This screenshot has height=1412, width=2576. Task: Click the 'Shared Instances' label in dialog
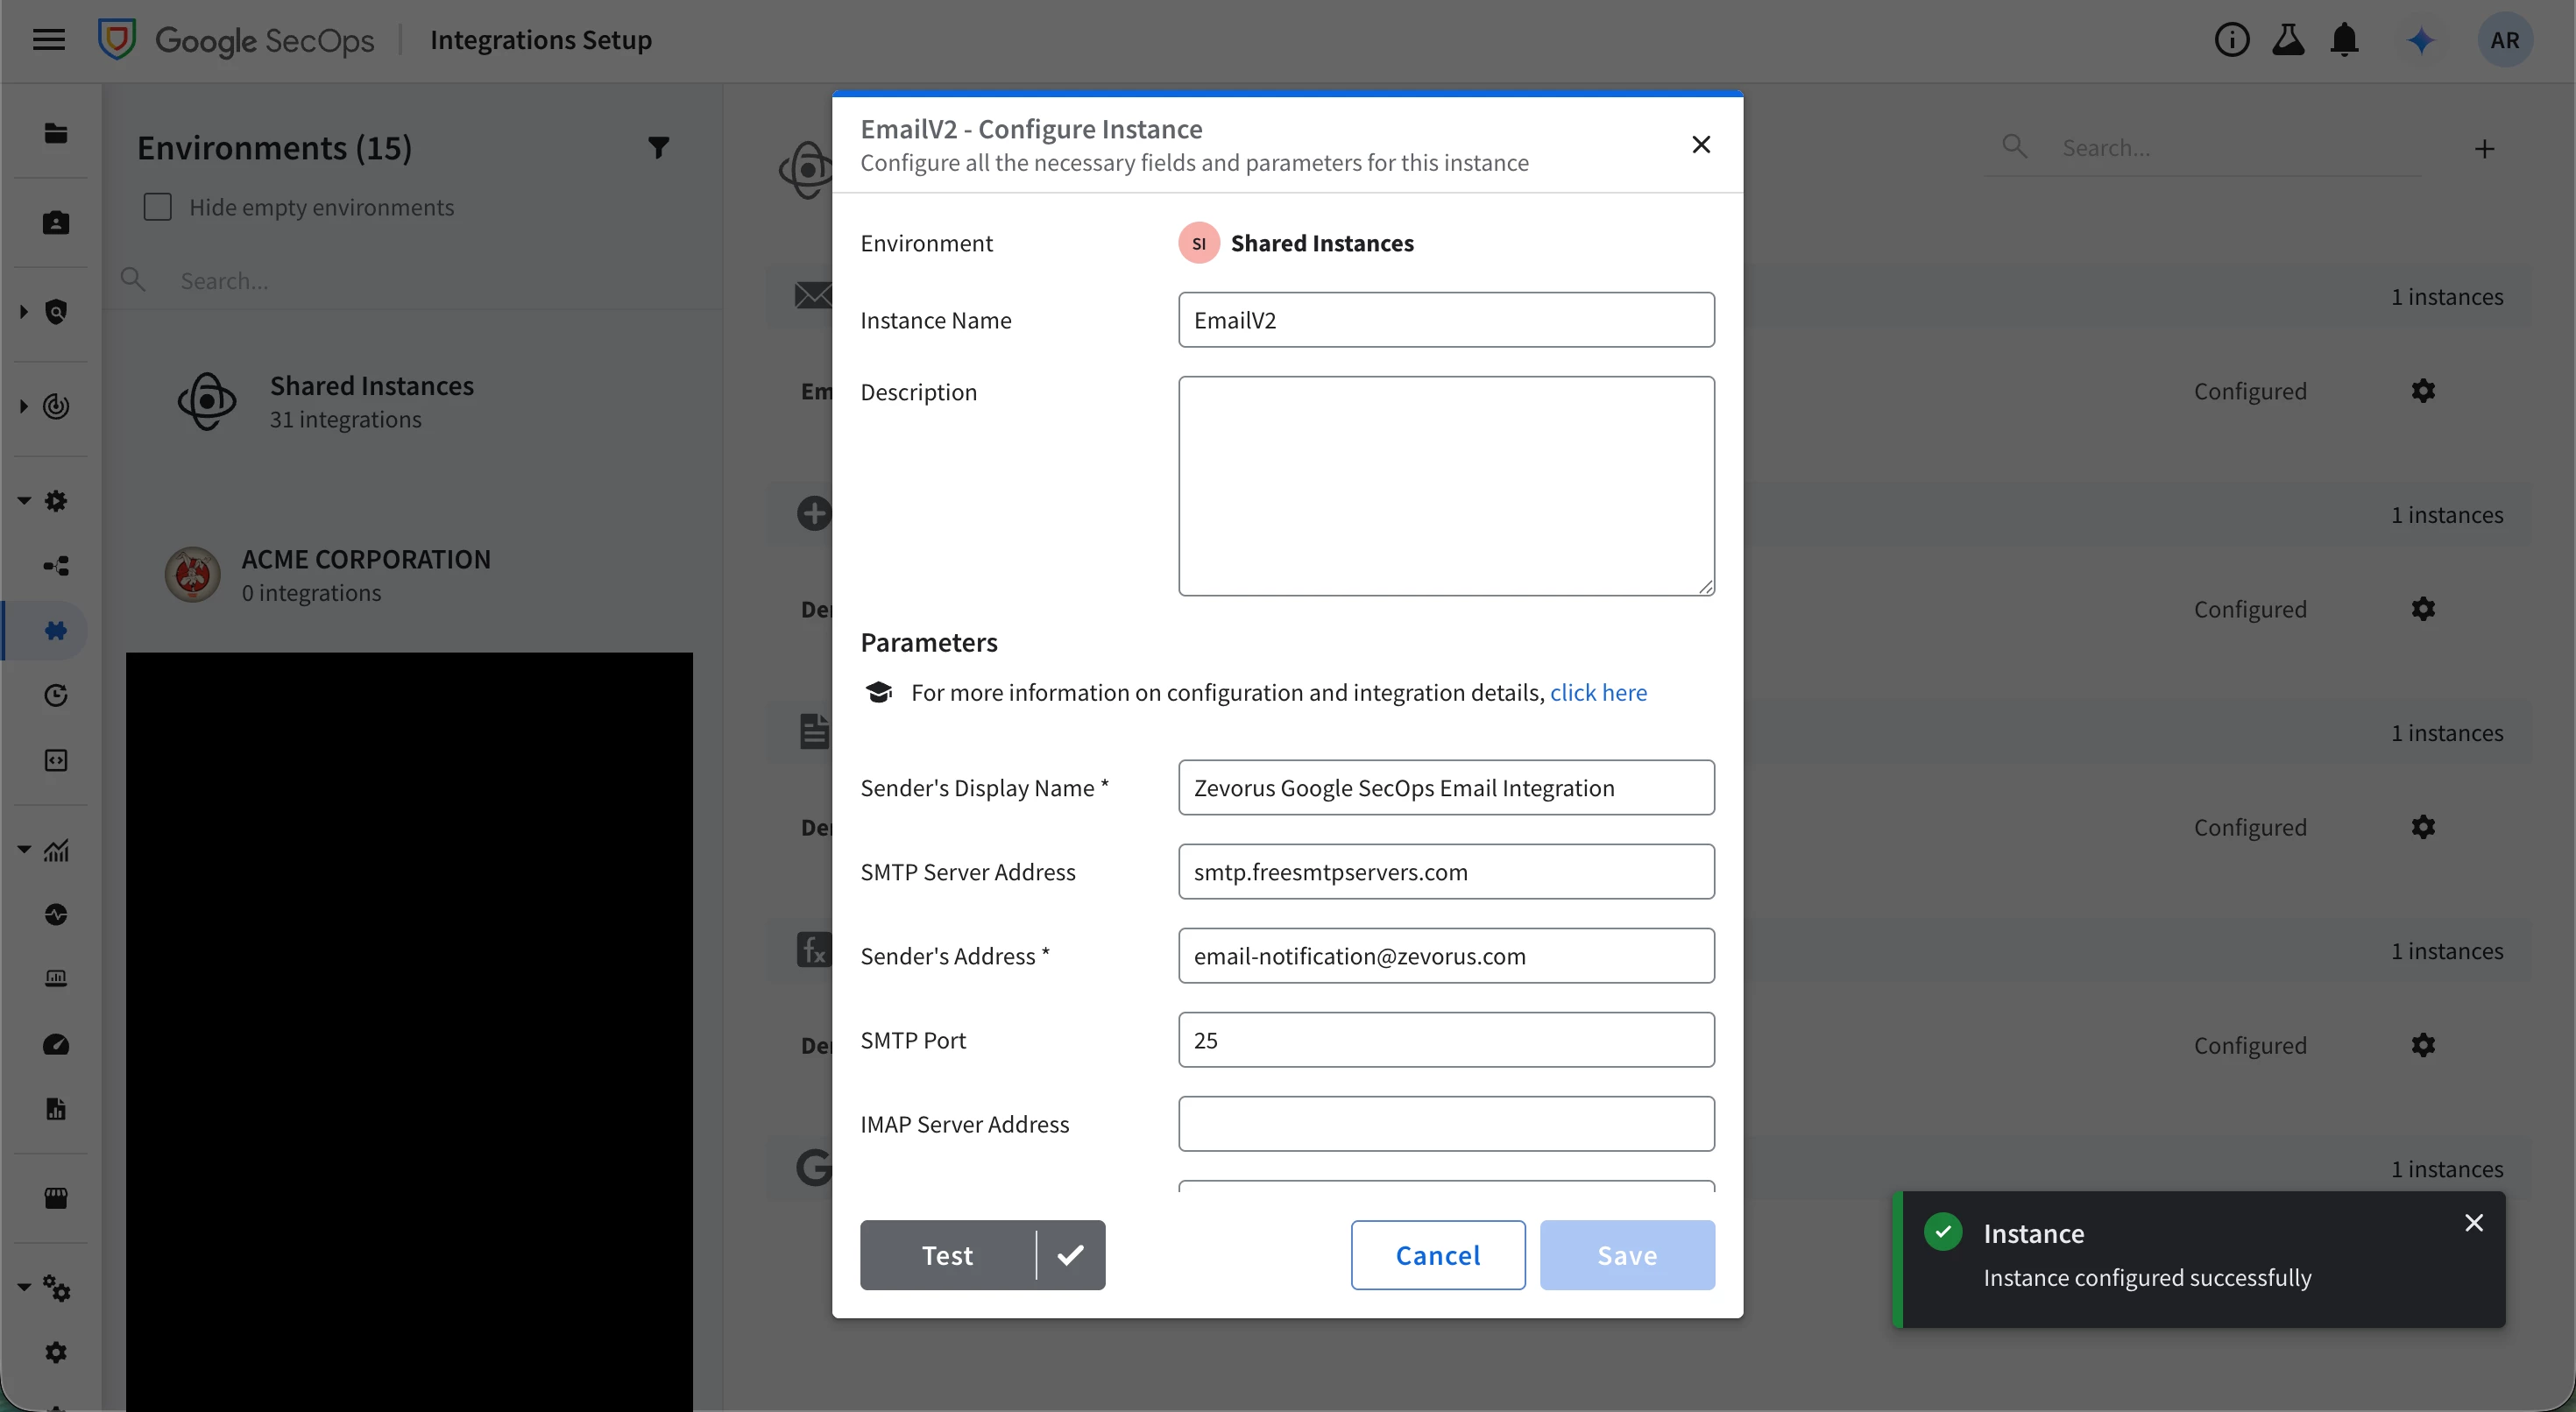coord(1322,243)
